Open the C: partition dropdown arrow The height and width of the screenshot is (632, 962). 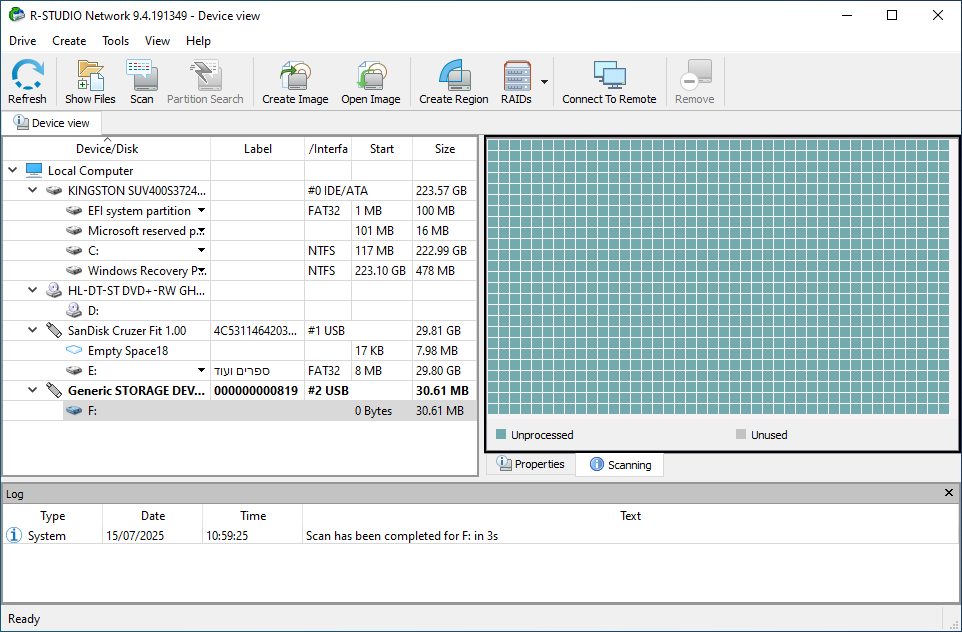pyautogui.click(x=201, y=250)
